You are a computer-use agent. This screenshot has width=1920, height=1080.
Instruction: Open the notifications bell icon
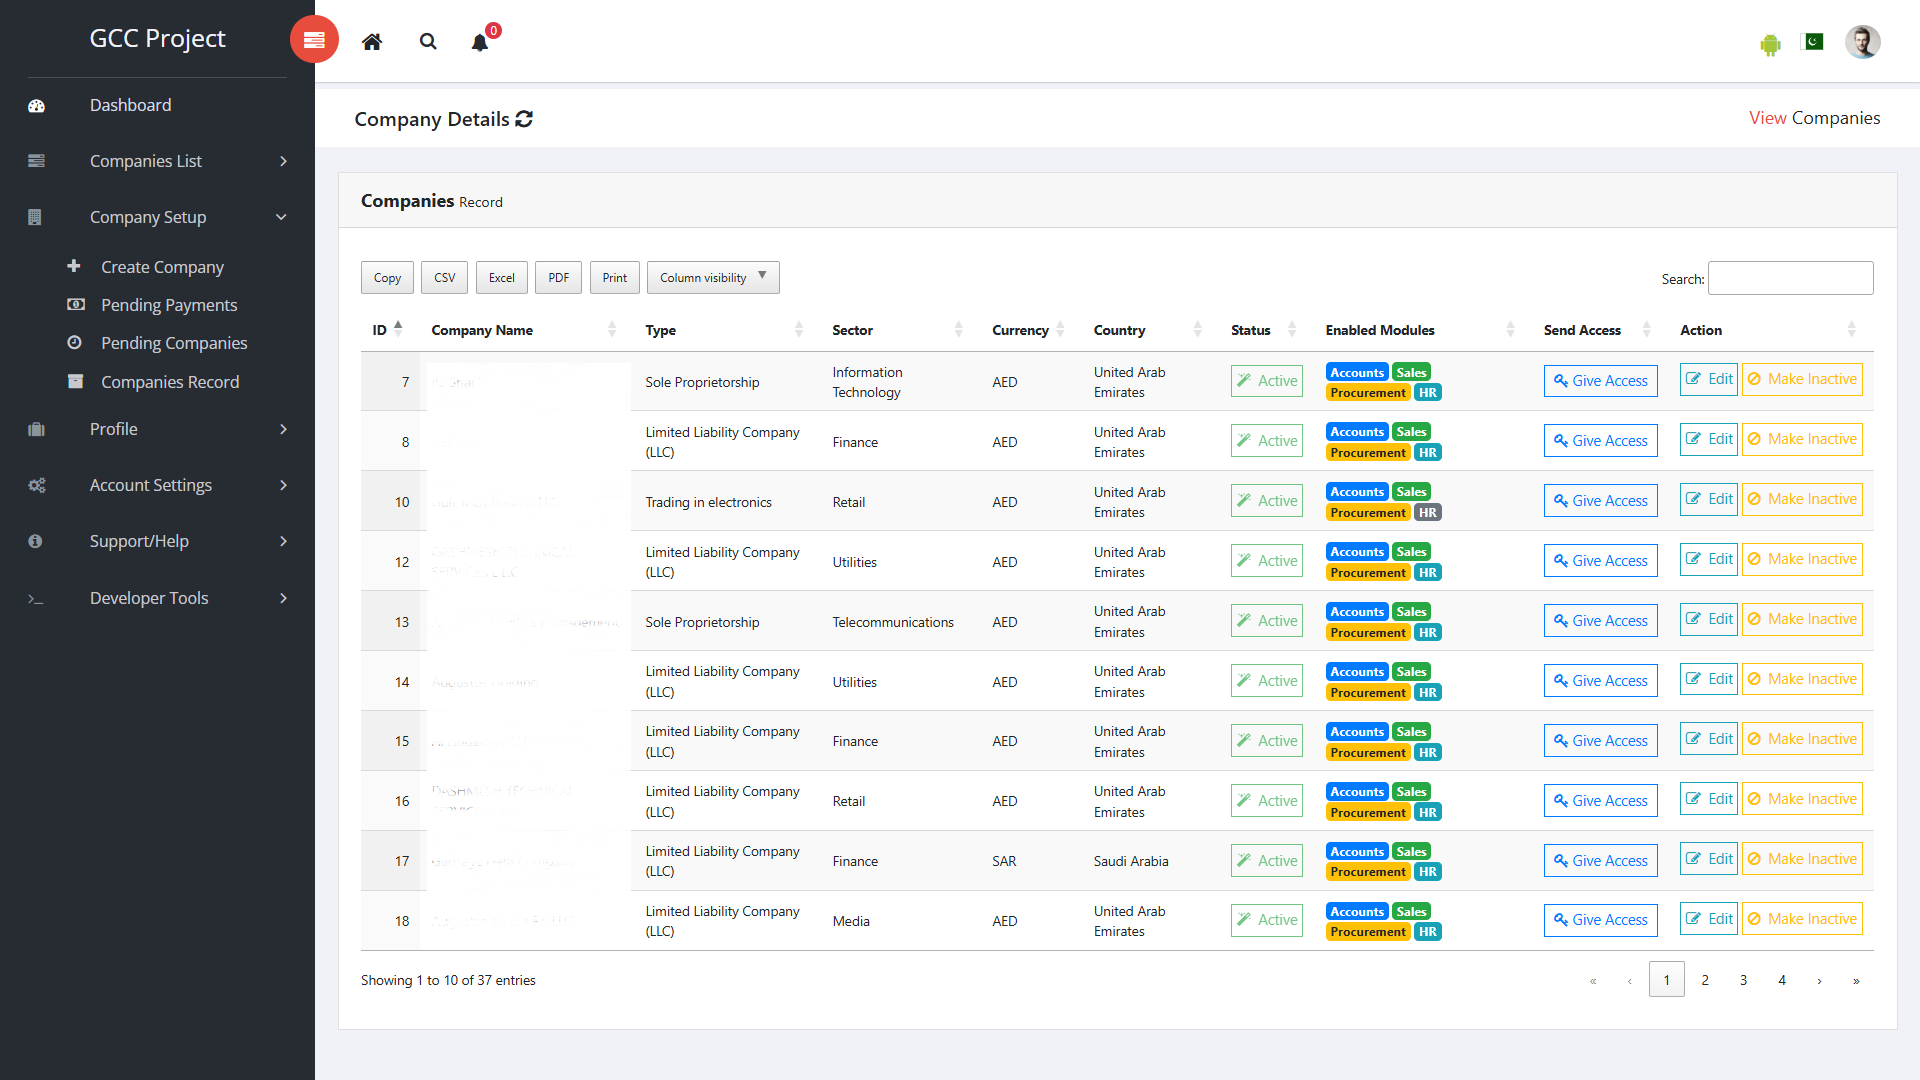pyautogui.click(x=480, y=42)
